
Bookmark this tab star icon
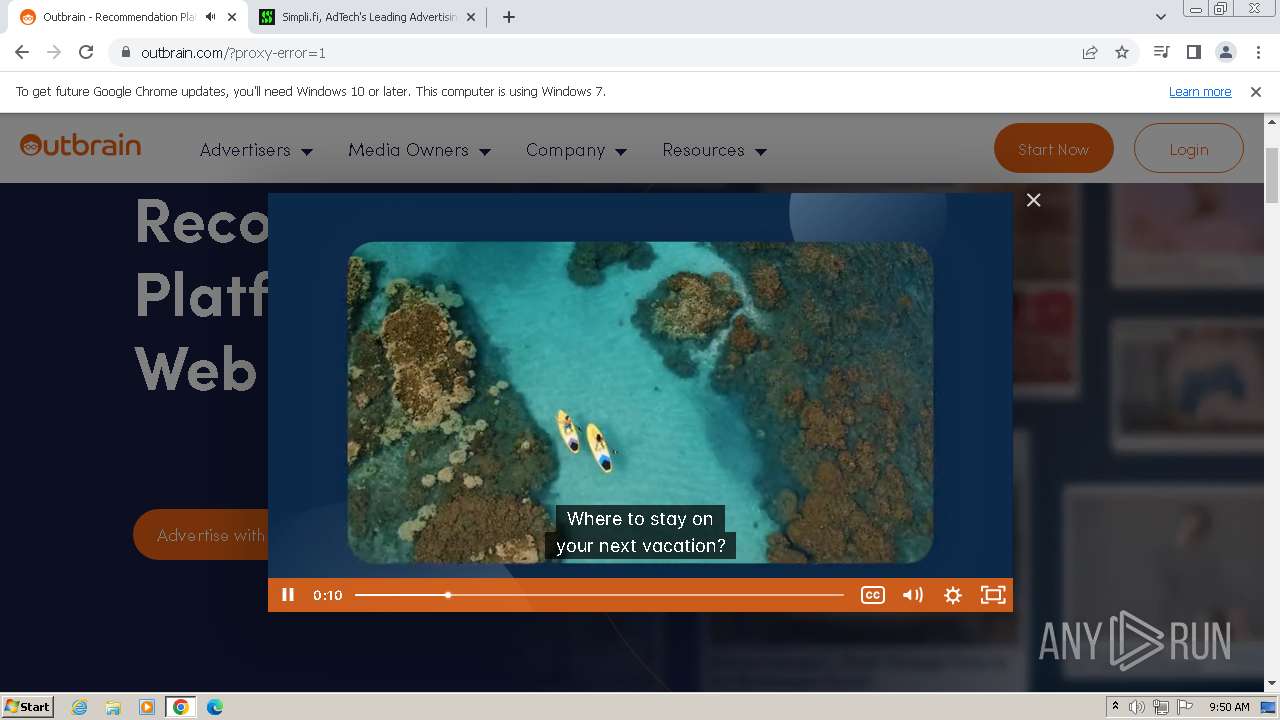1122,52
